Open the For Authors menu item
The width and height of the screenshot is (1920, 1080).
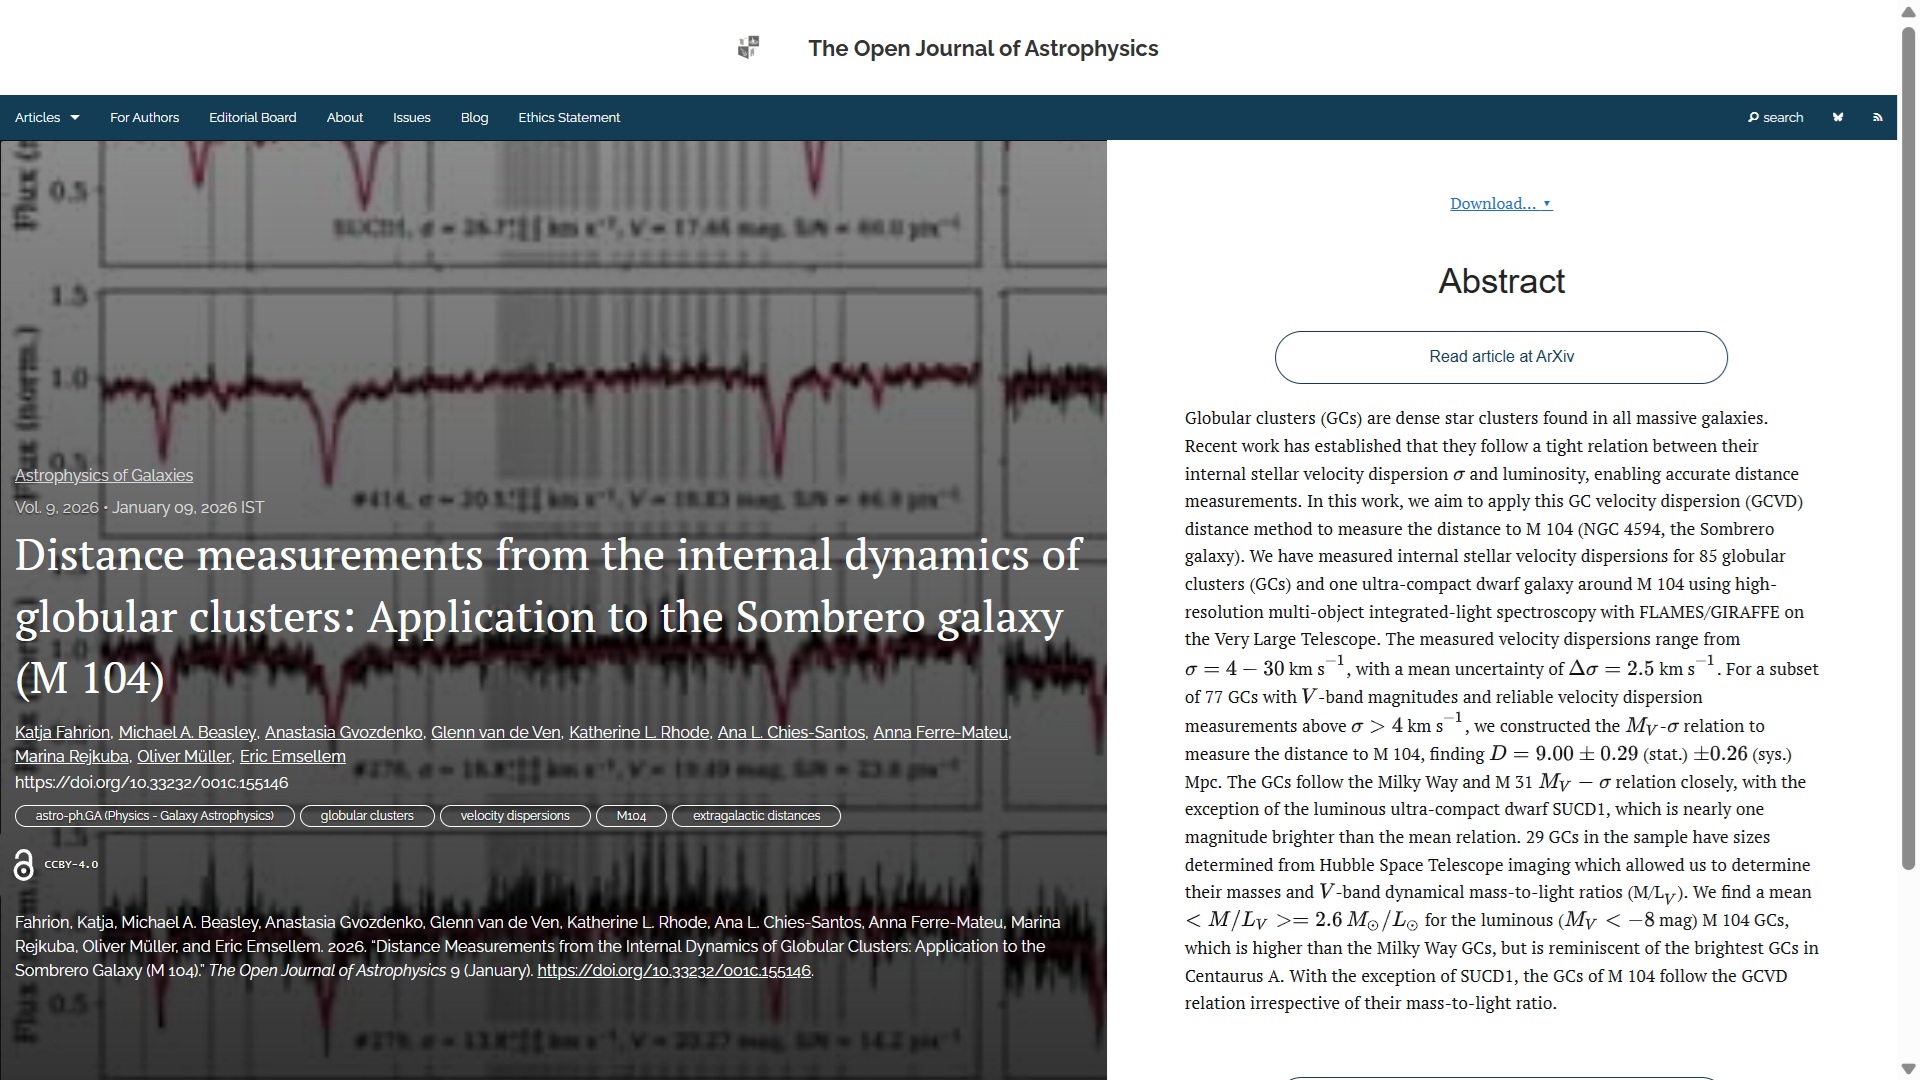pos(144,118)
